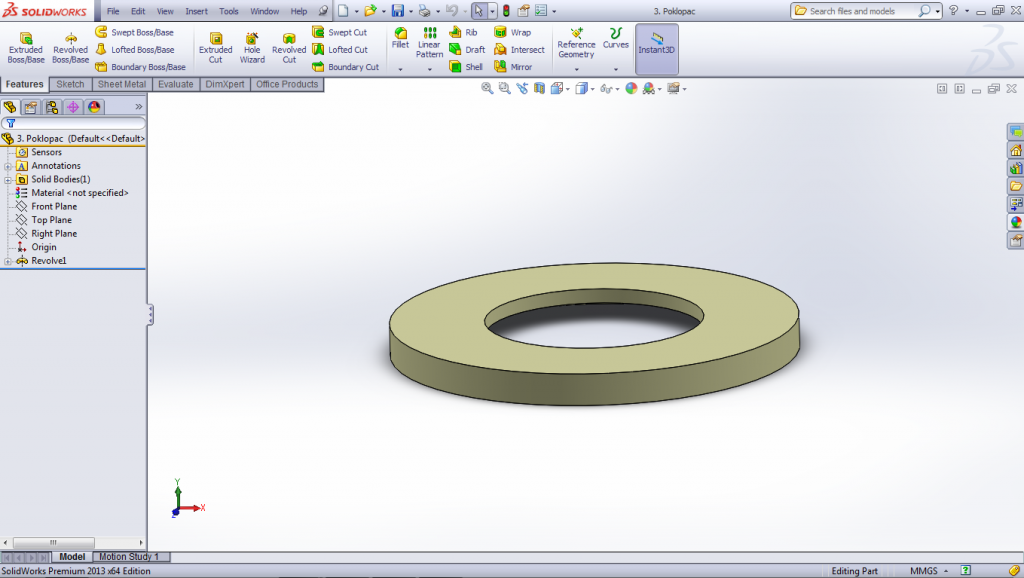Open the MMGS unit system dropdown
1024x578 pixels.
click(x=929, y=571)
